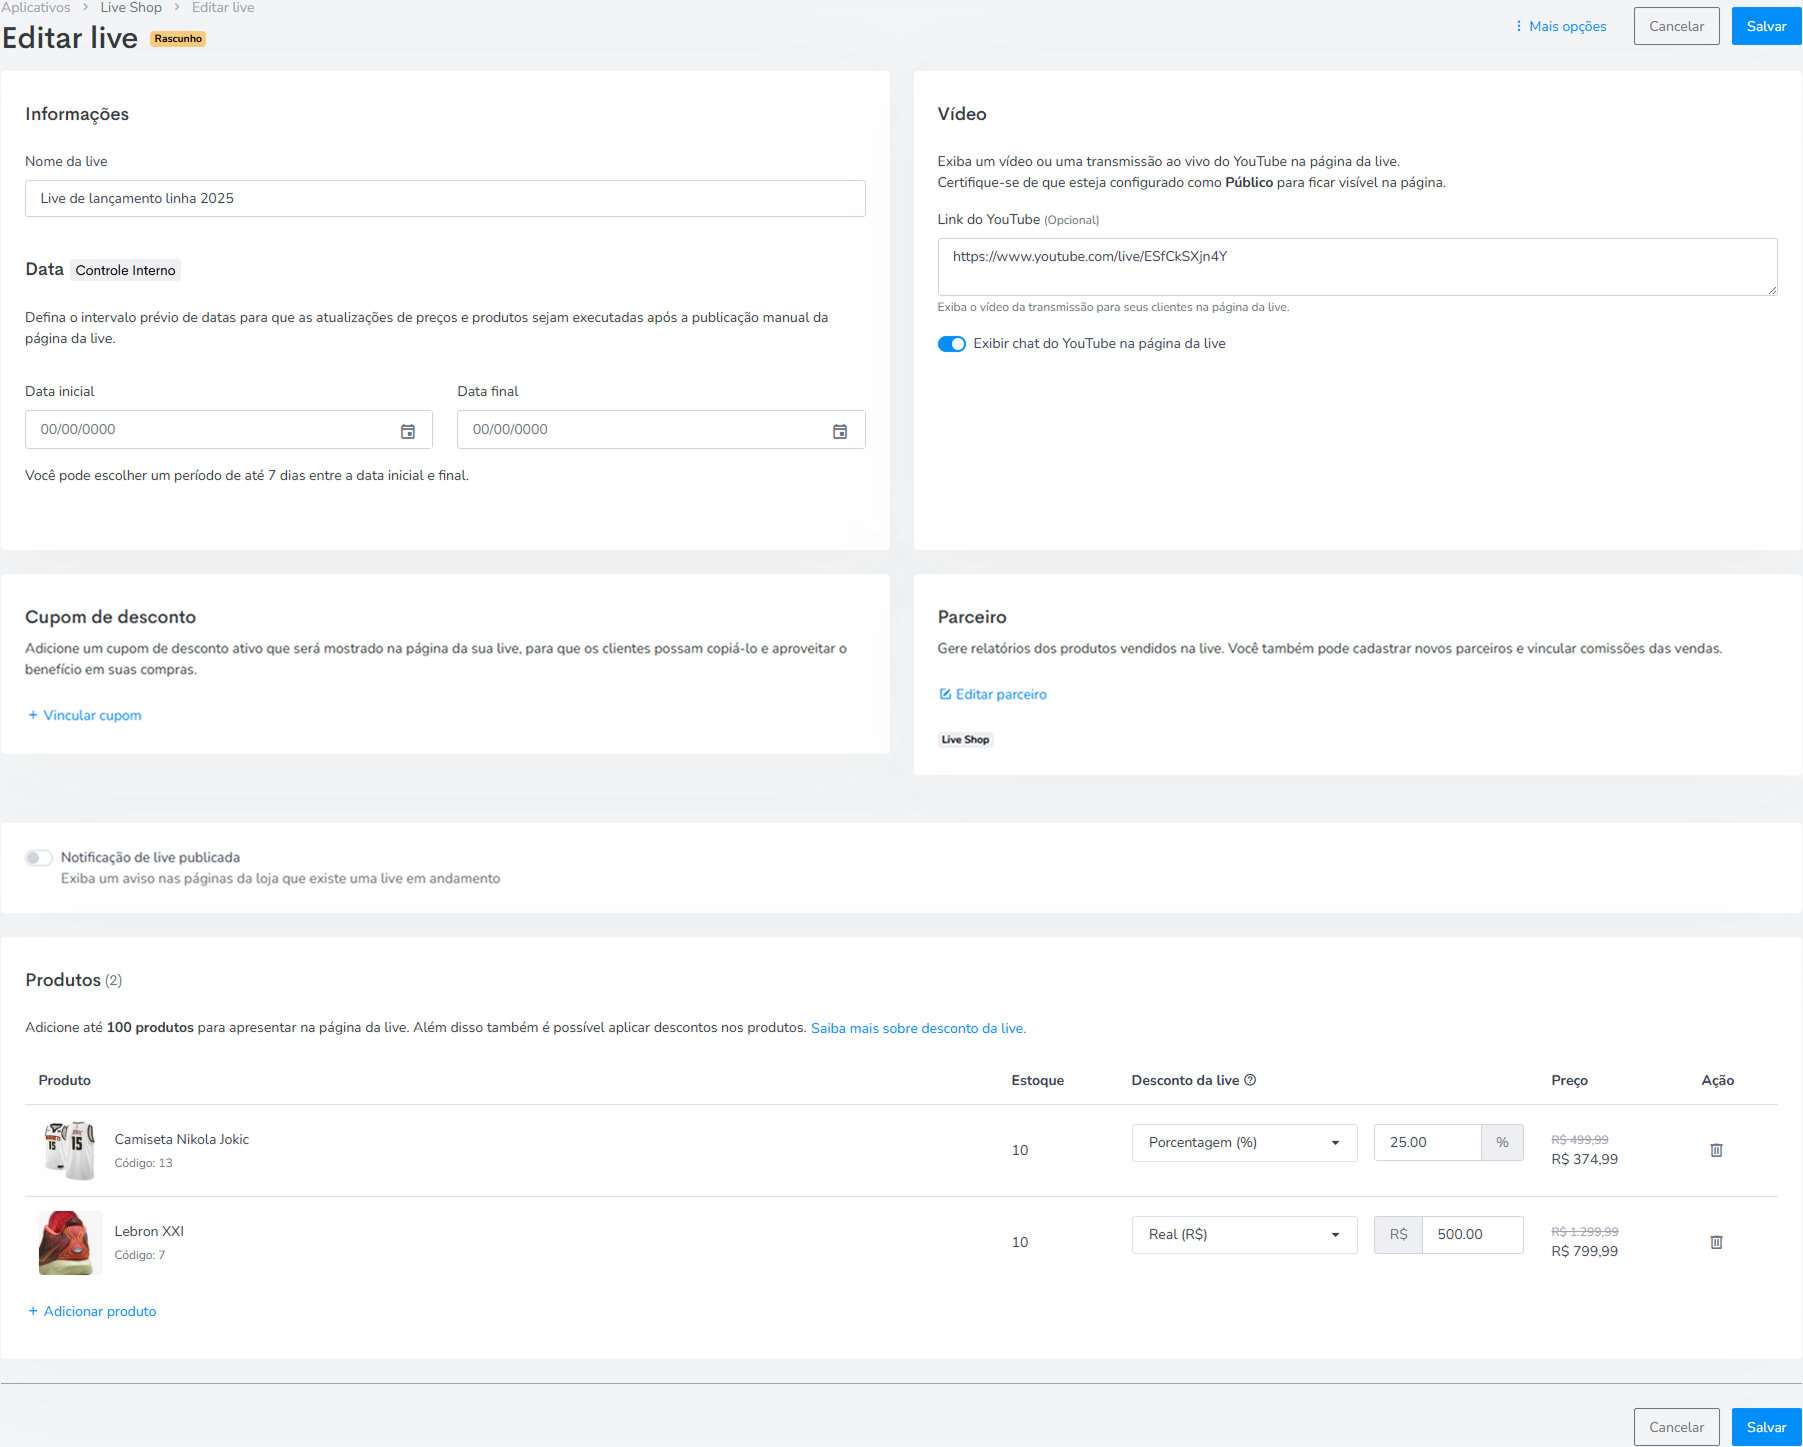Click the Rascunho status badge
The height and width of the screenshot is (1447, 1803).
(x=178, y=39)
